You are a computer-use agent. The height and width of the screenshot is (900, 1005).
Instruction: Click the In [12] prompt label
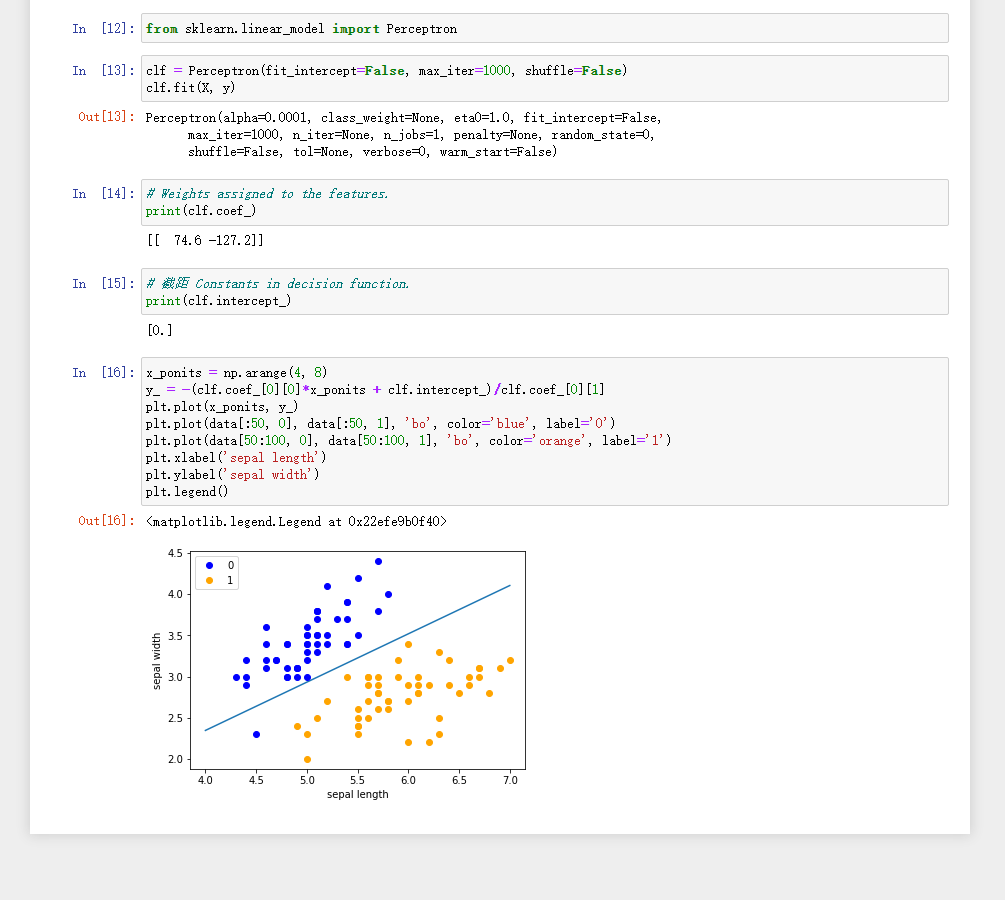(103, 29)
